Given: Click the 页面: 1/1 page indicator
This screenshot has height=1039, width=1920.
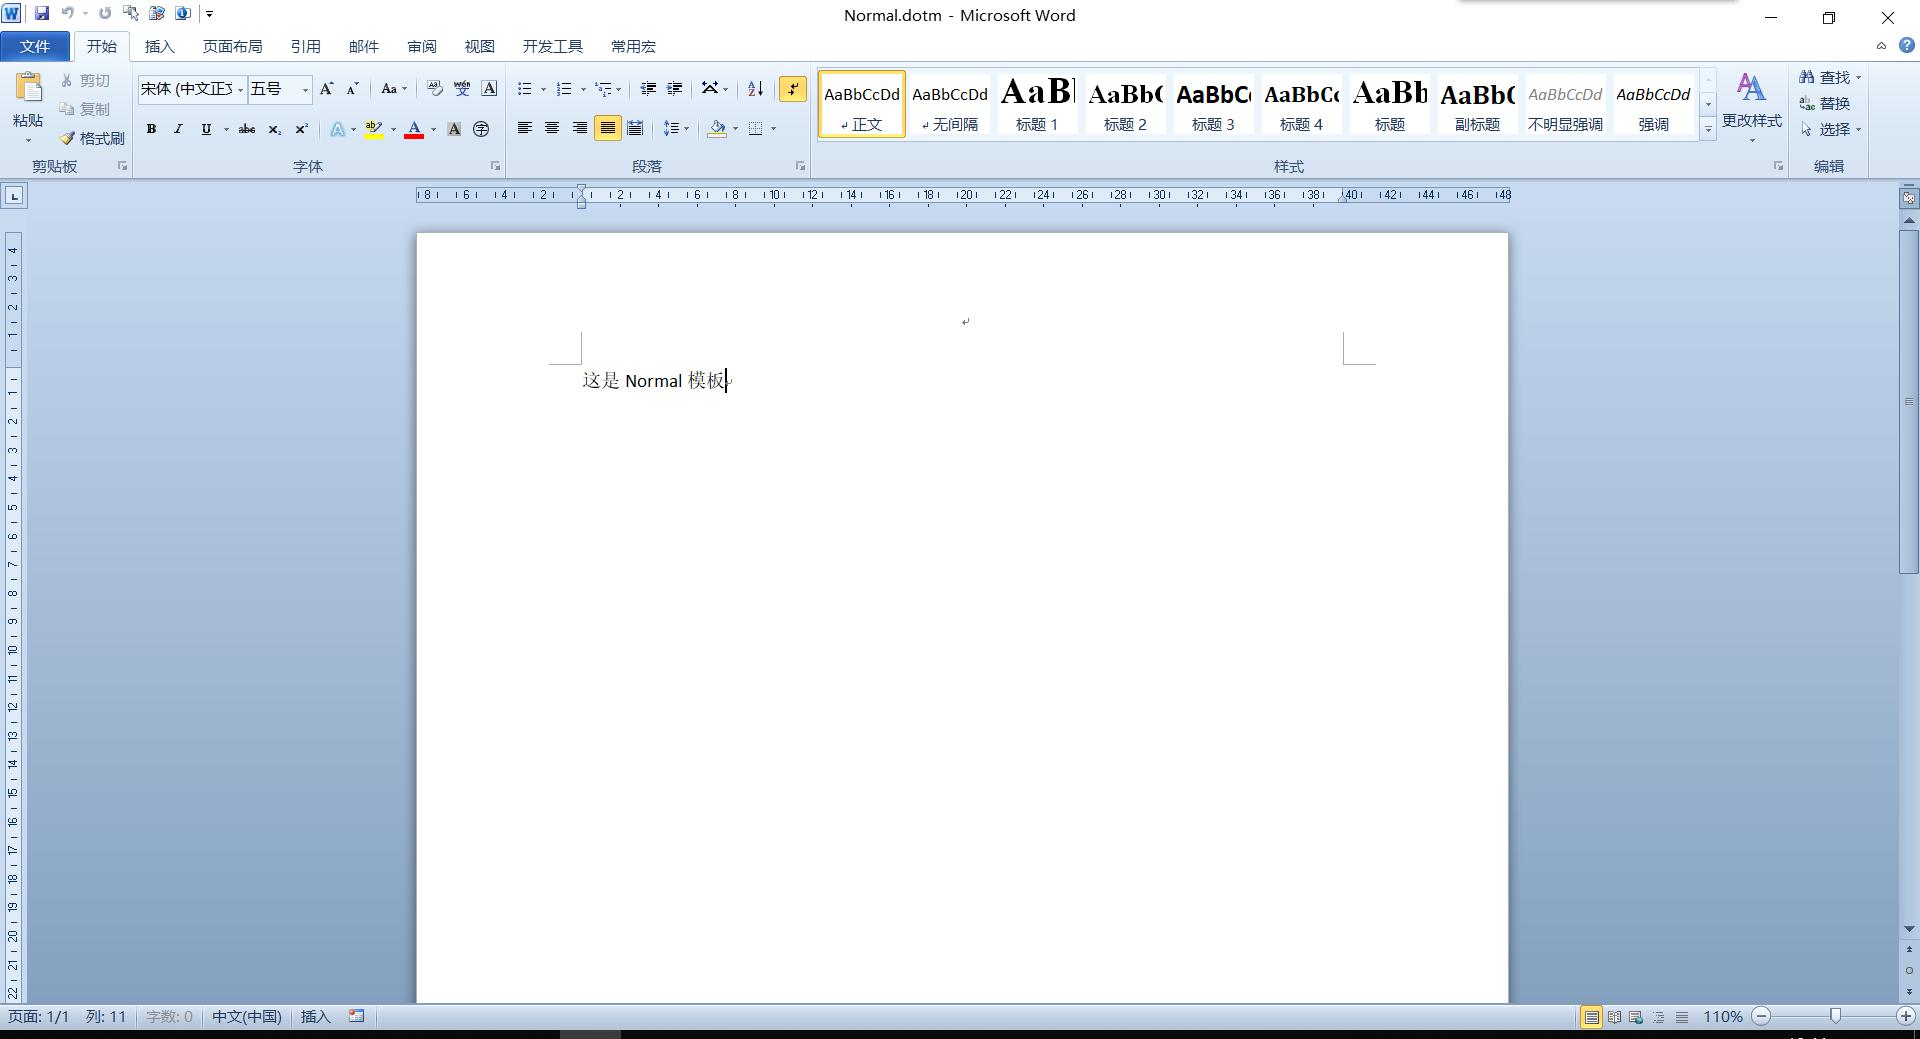Looking at the screenshot, I should click(x=39, y=1017).
